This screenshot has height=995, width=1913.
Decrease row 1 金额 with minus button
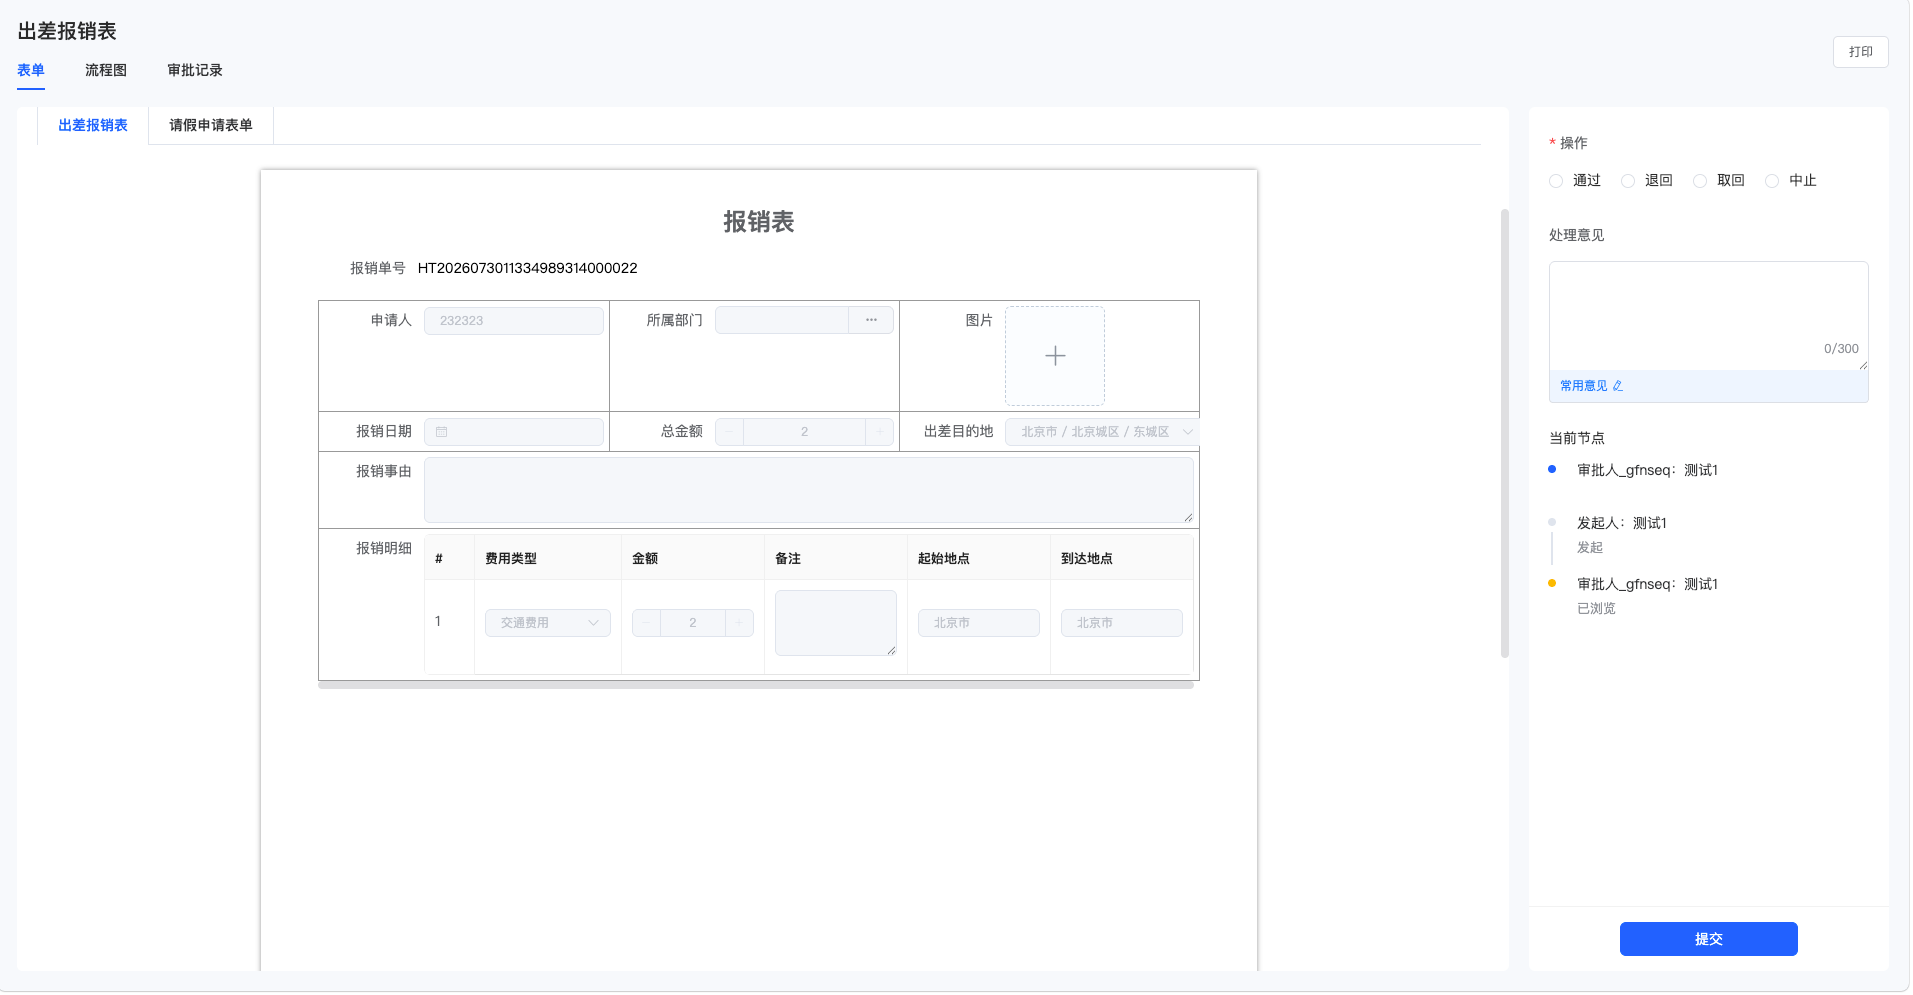[646, 623]
